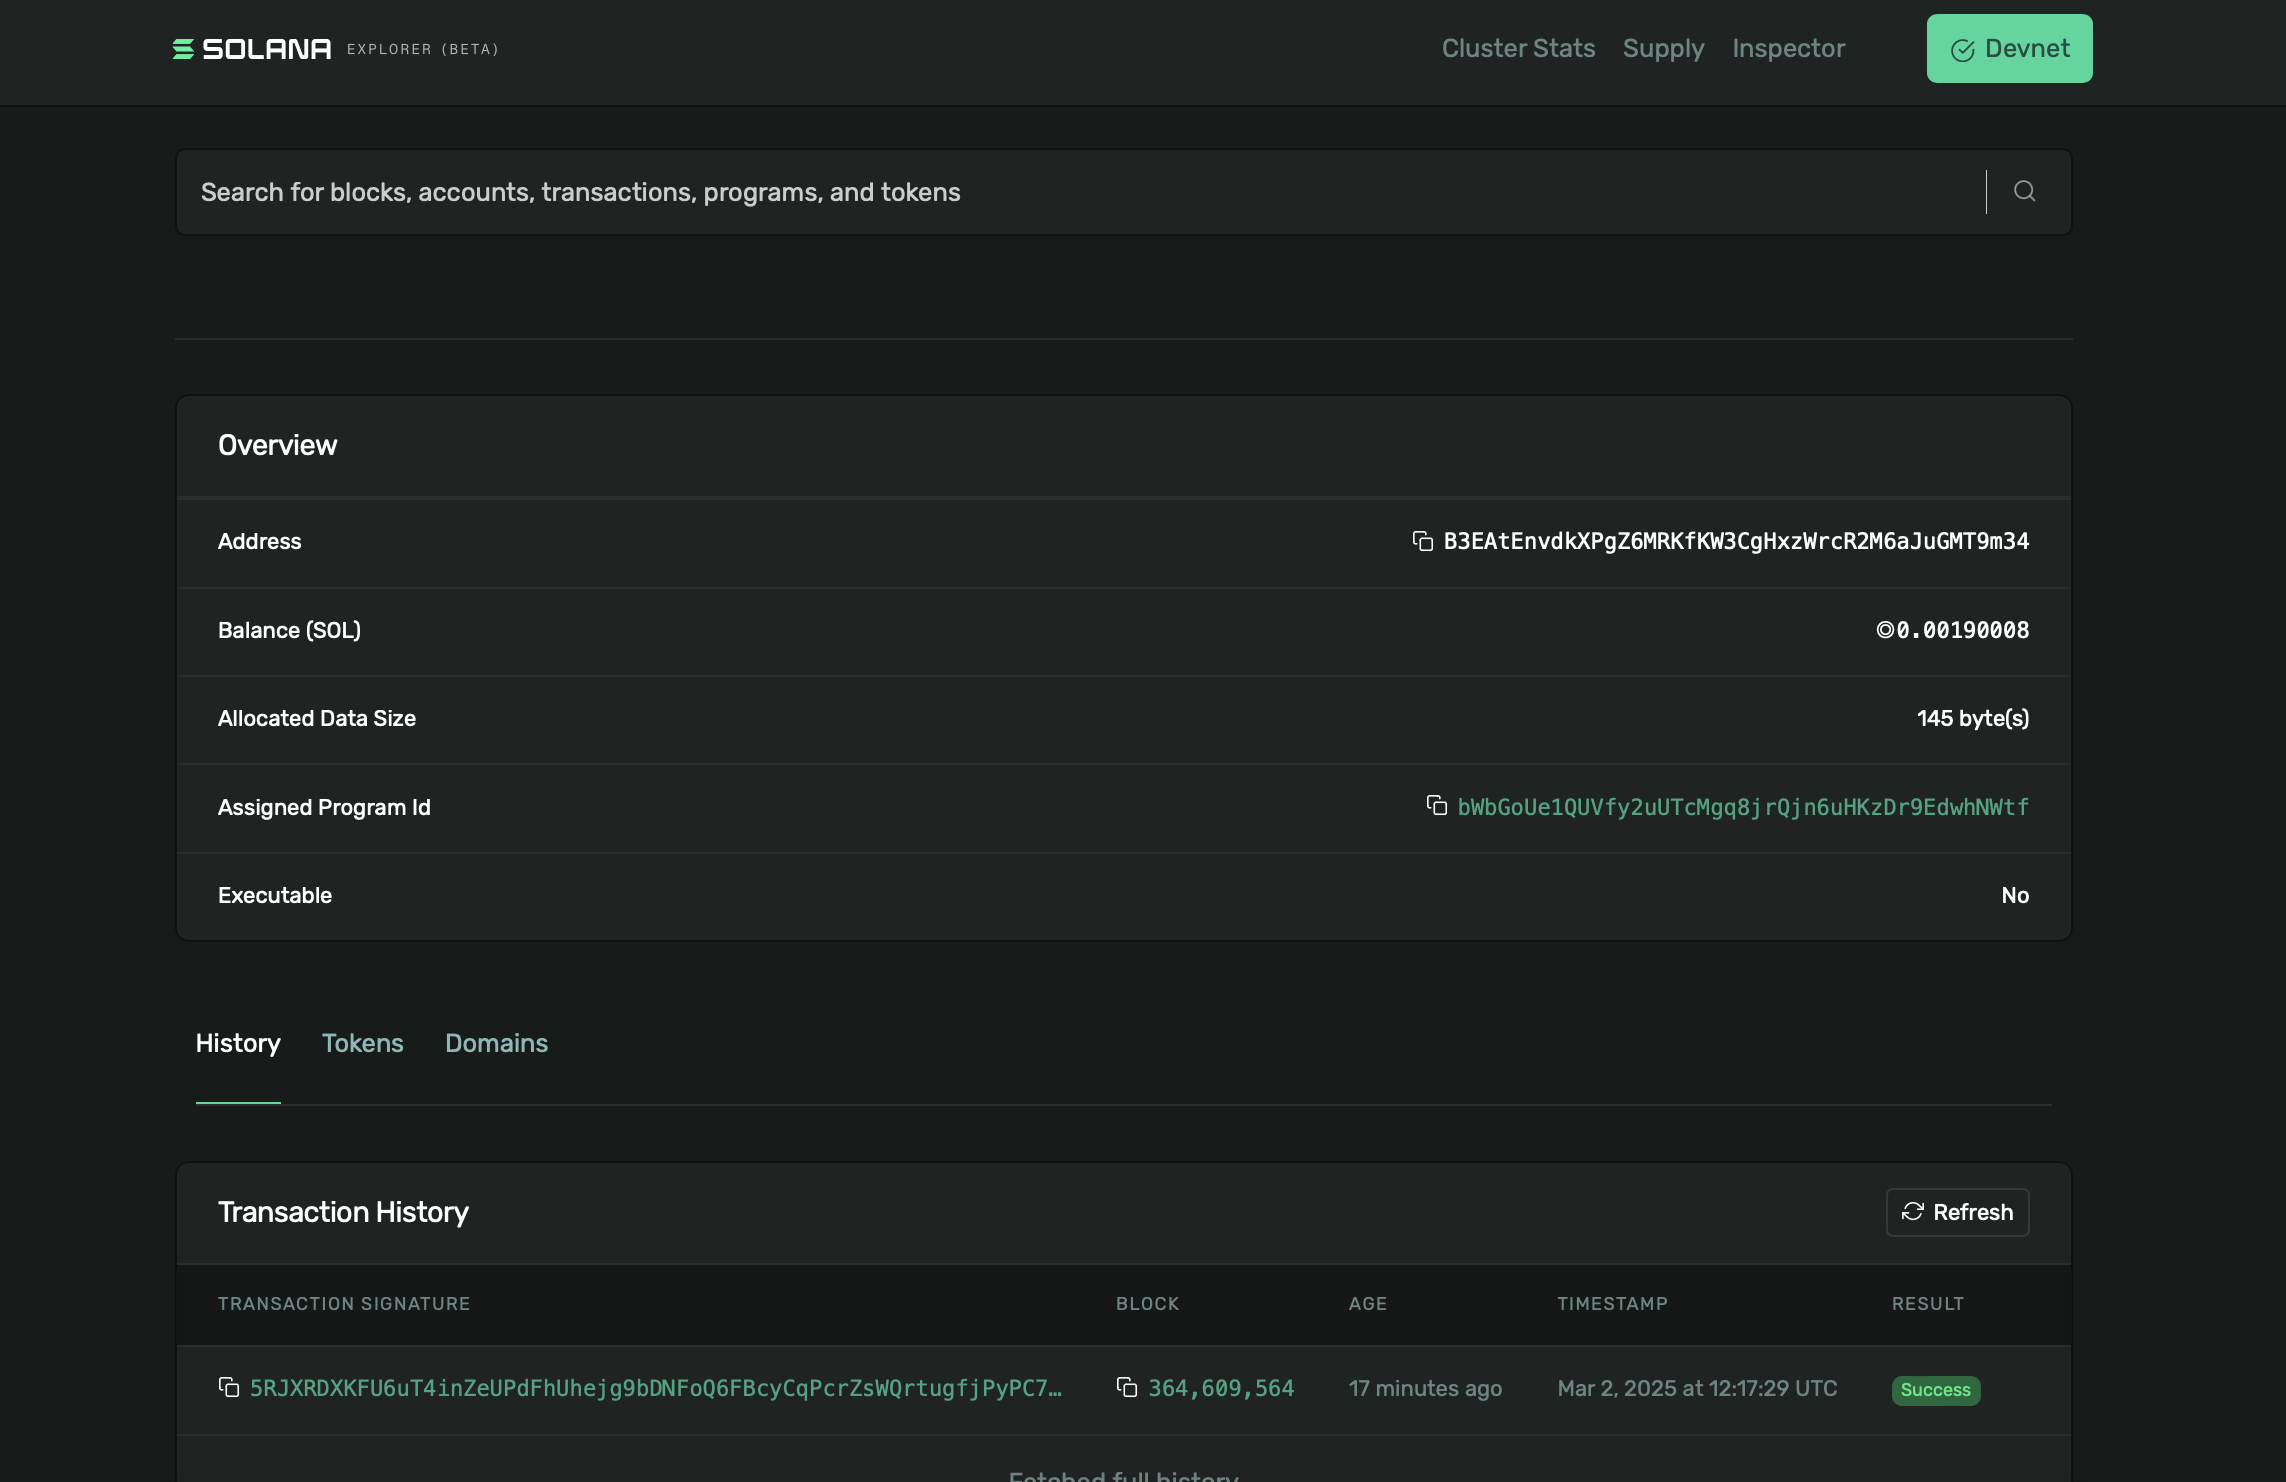Copy the account address
The image size is (2286, 1482).
1422,541
